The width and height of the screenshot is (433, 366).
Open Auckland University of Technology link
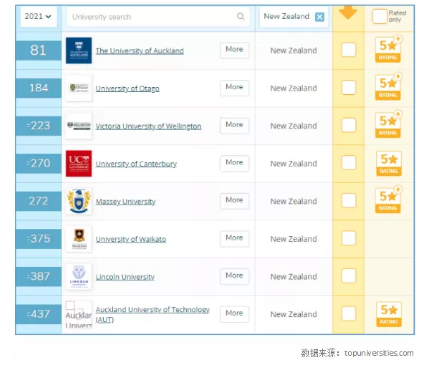coord(152,314)
